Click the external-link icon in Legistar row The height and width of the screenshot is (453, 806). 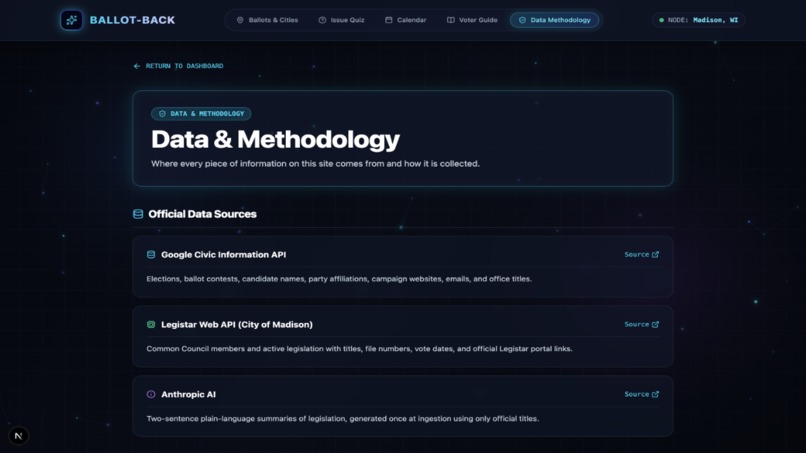(x=655, y=324)
